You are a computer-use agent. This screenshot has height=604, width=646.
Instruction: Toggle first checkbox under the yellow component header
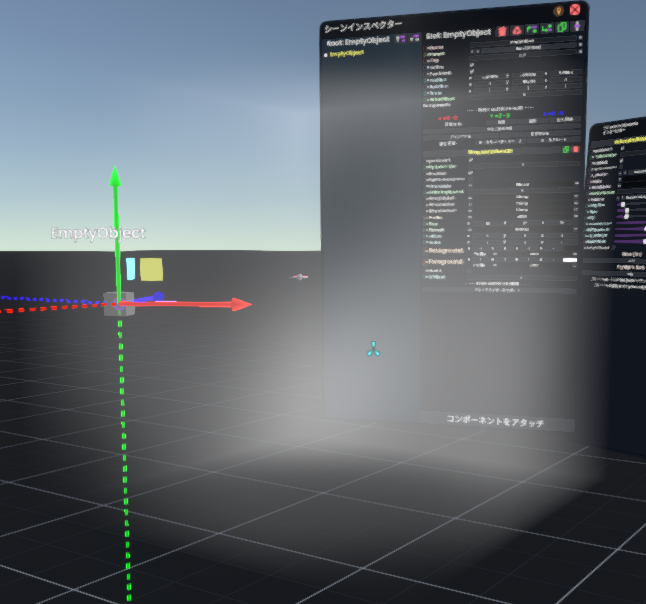(471, 160)
